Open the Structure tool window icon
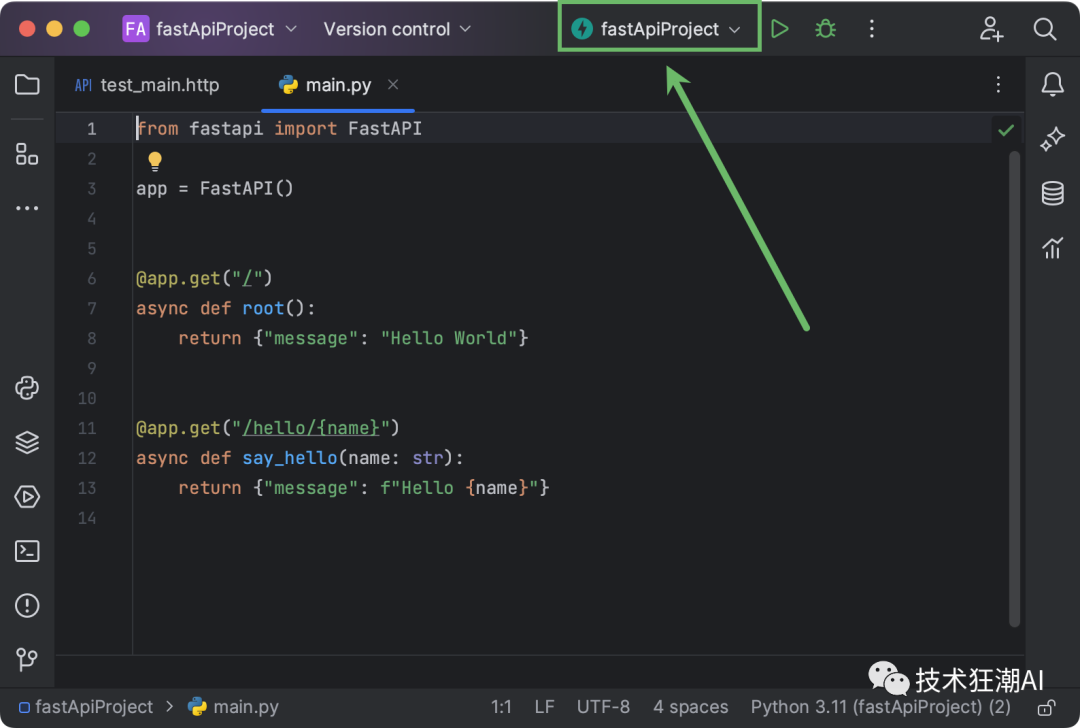Image resolution: width=1080 pixels, height=728 pixels. coord(27,154)
